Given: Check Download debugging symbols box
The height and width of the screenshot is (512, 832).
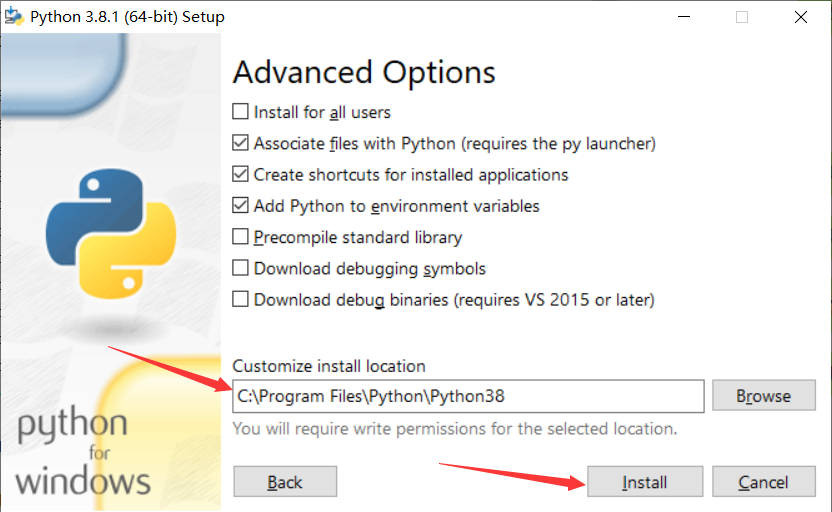Looking at the screenshot, I should click(240, 268).
